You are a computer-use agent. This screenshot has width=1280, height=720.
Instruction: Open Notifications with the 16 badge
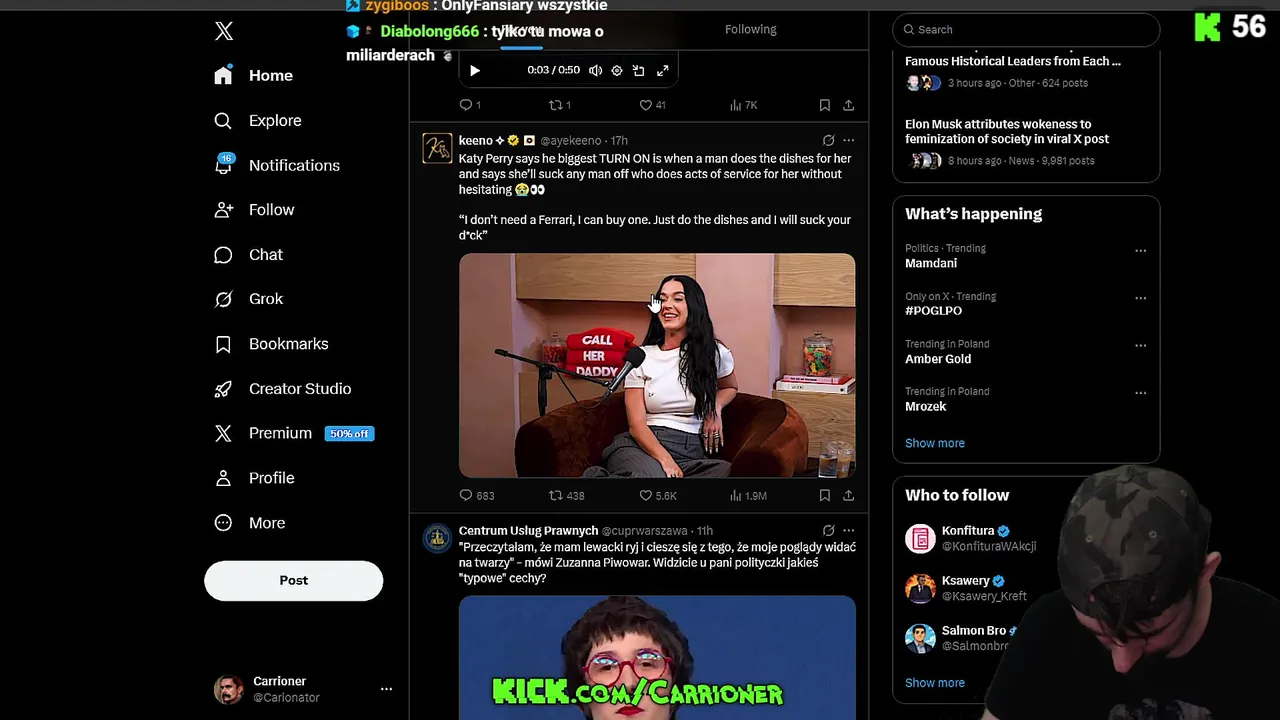click(277, 165)
